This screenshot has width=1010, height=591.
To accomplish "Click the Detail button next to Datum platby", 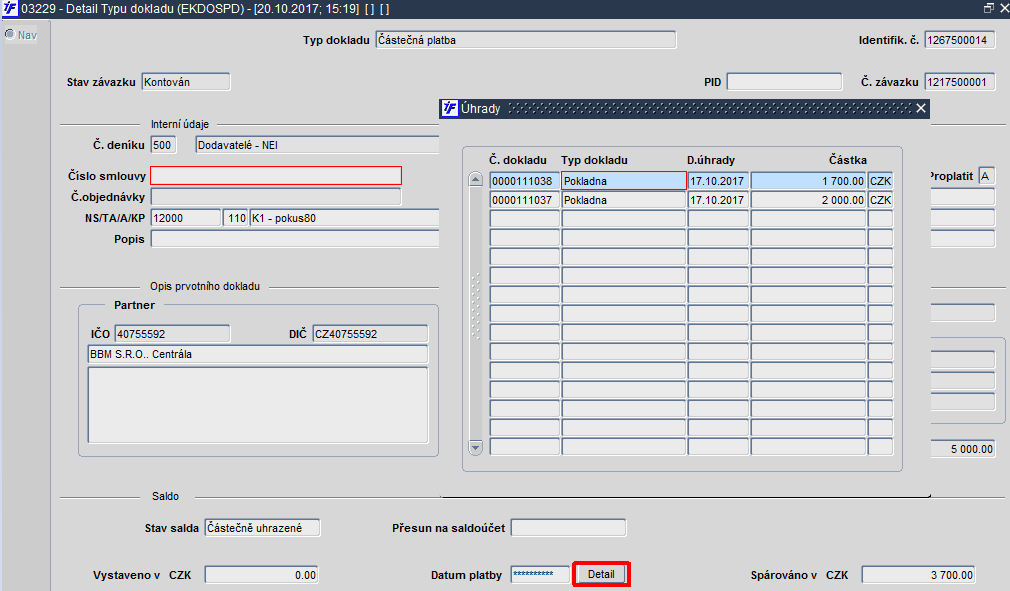I will (601, 574).
